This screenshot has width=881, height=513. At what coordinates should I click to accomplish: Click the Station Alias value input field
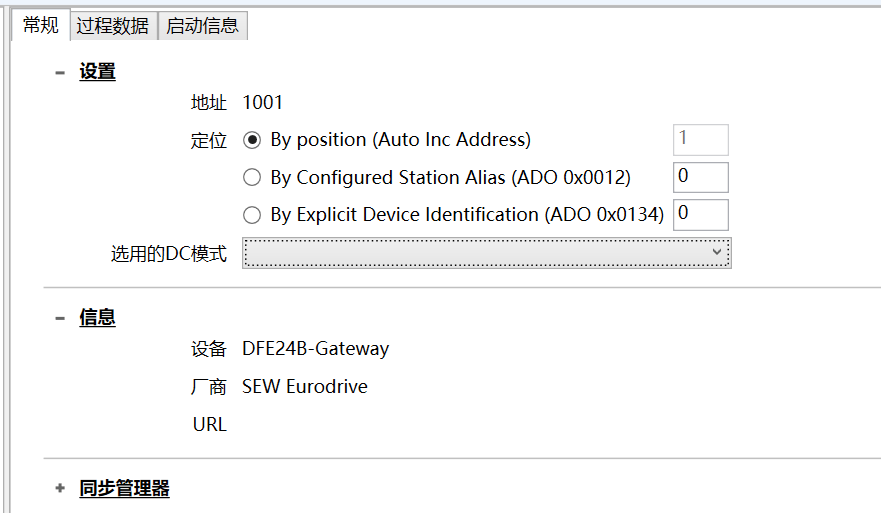point(701,177)
